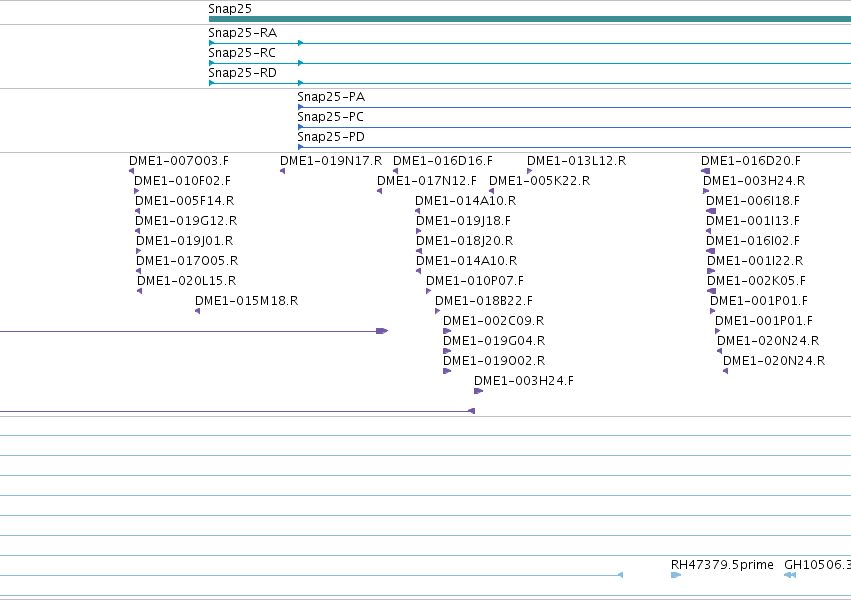Select the DME1-013L12.R label

576,161
